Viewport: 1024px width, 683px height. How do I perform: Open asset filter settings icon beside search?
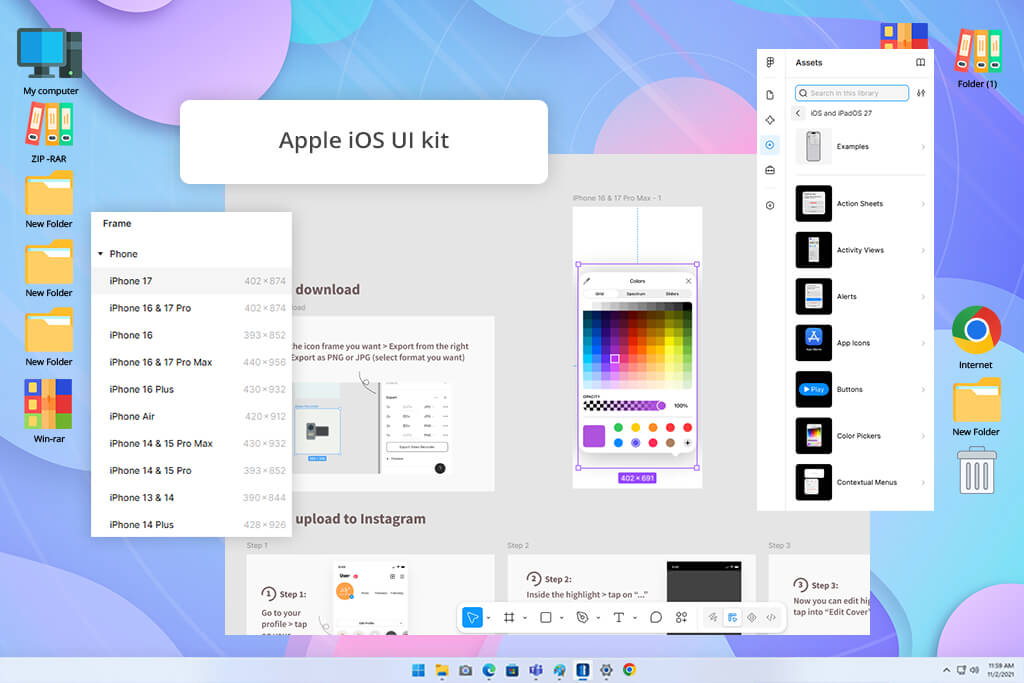coord(921,93)
